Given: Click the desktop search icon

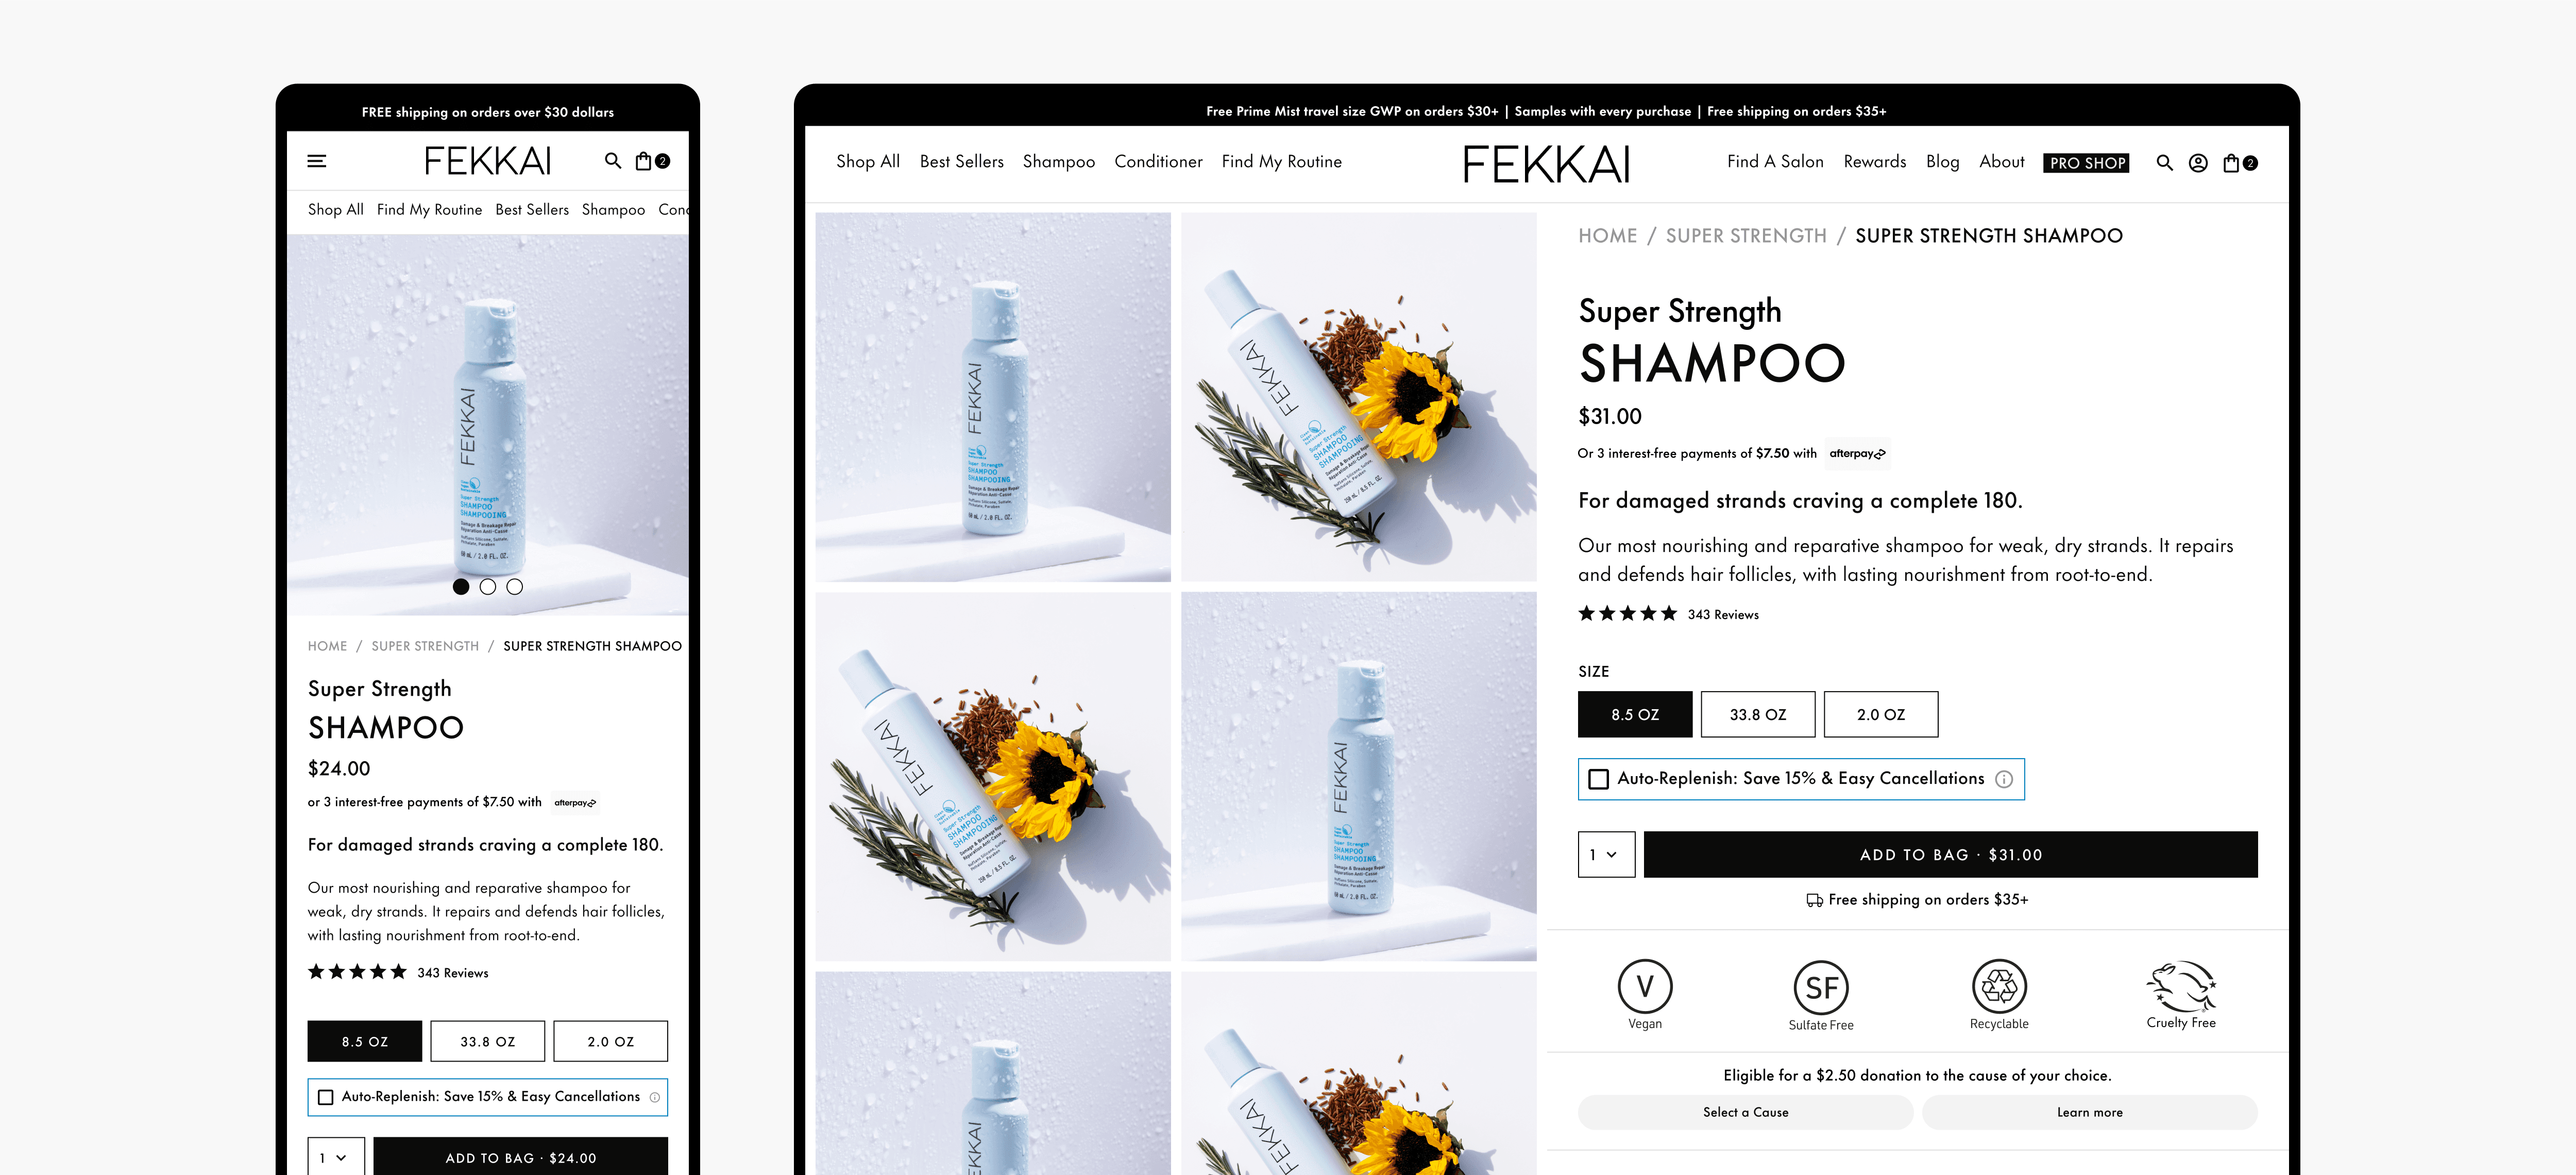Looking at the screenshot, I should [x=2164, y=163].
